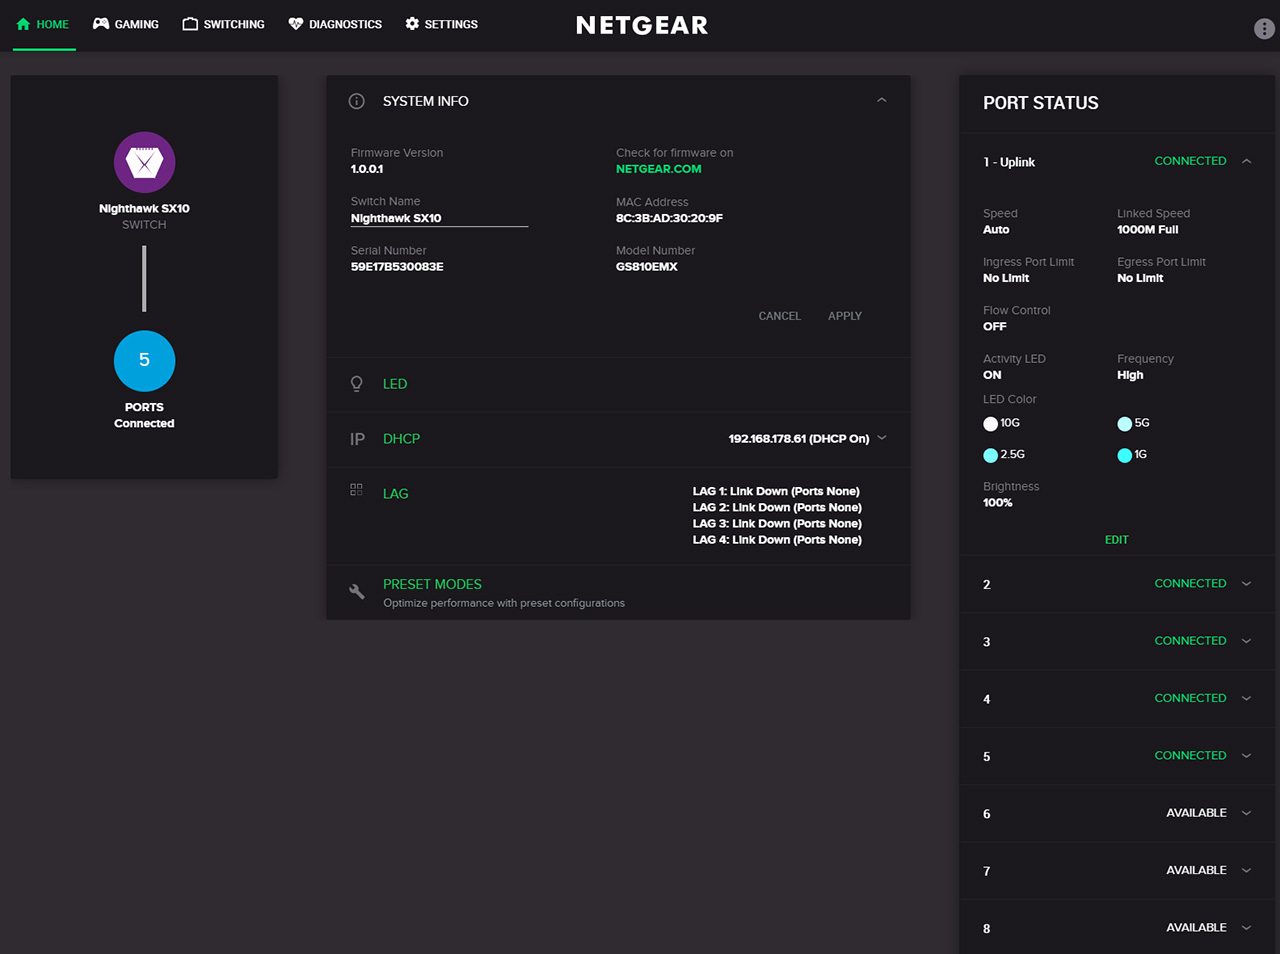Click the firmware version 1.0.0.1

pyautogui.click(x=366, y=169)
